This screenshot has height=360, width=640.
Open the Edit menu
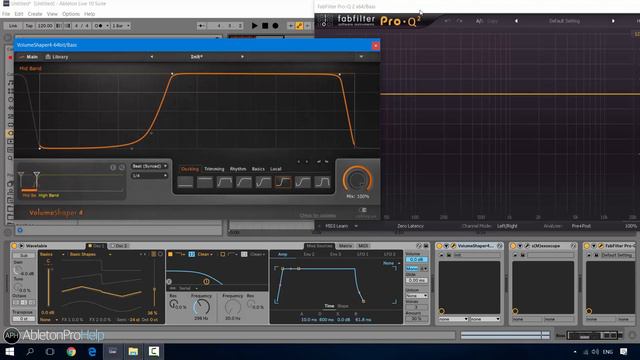[x=19, y=14]
